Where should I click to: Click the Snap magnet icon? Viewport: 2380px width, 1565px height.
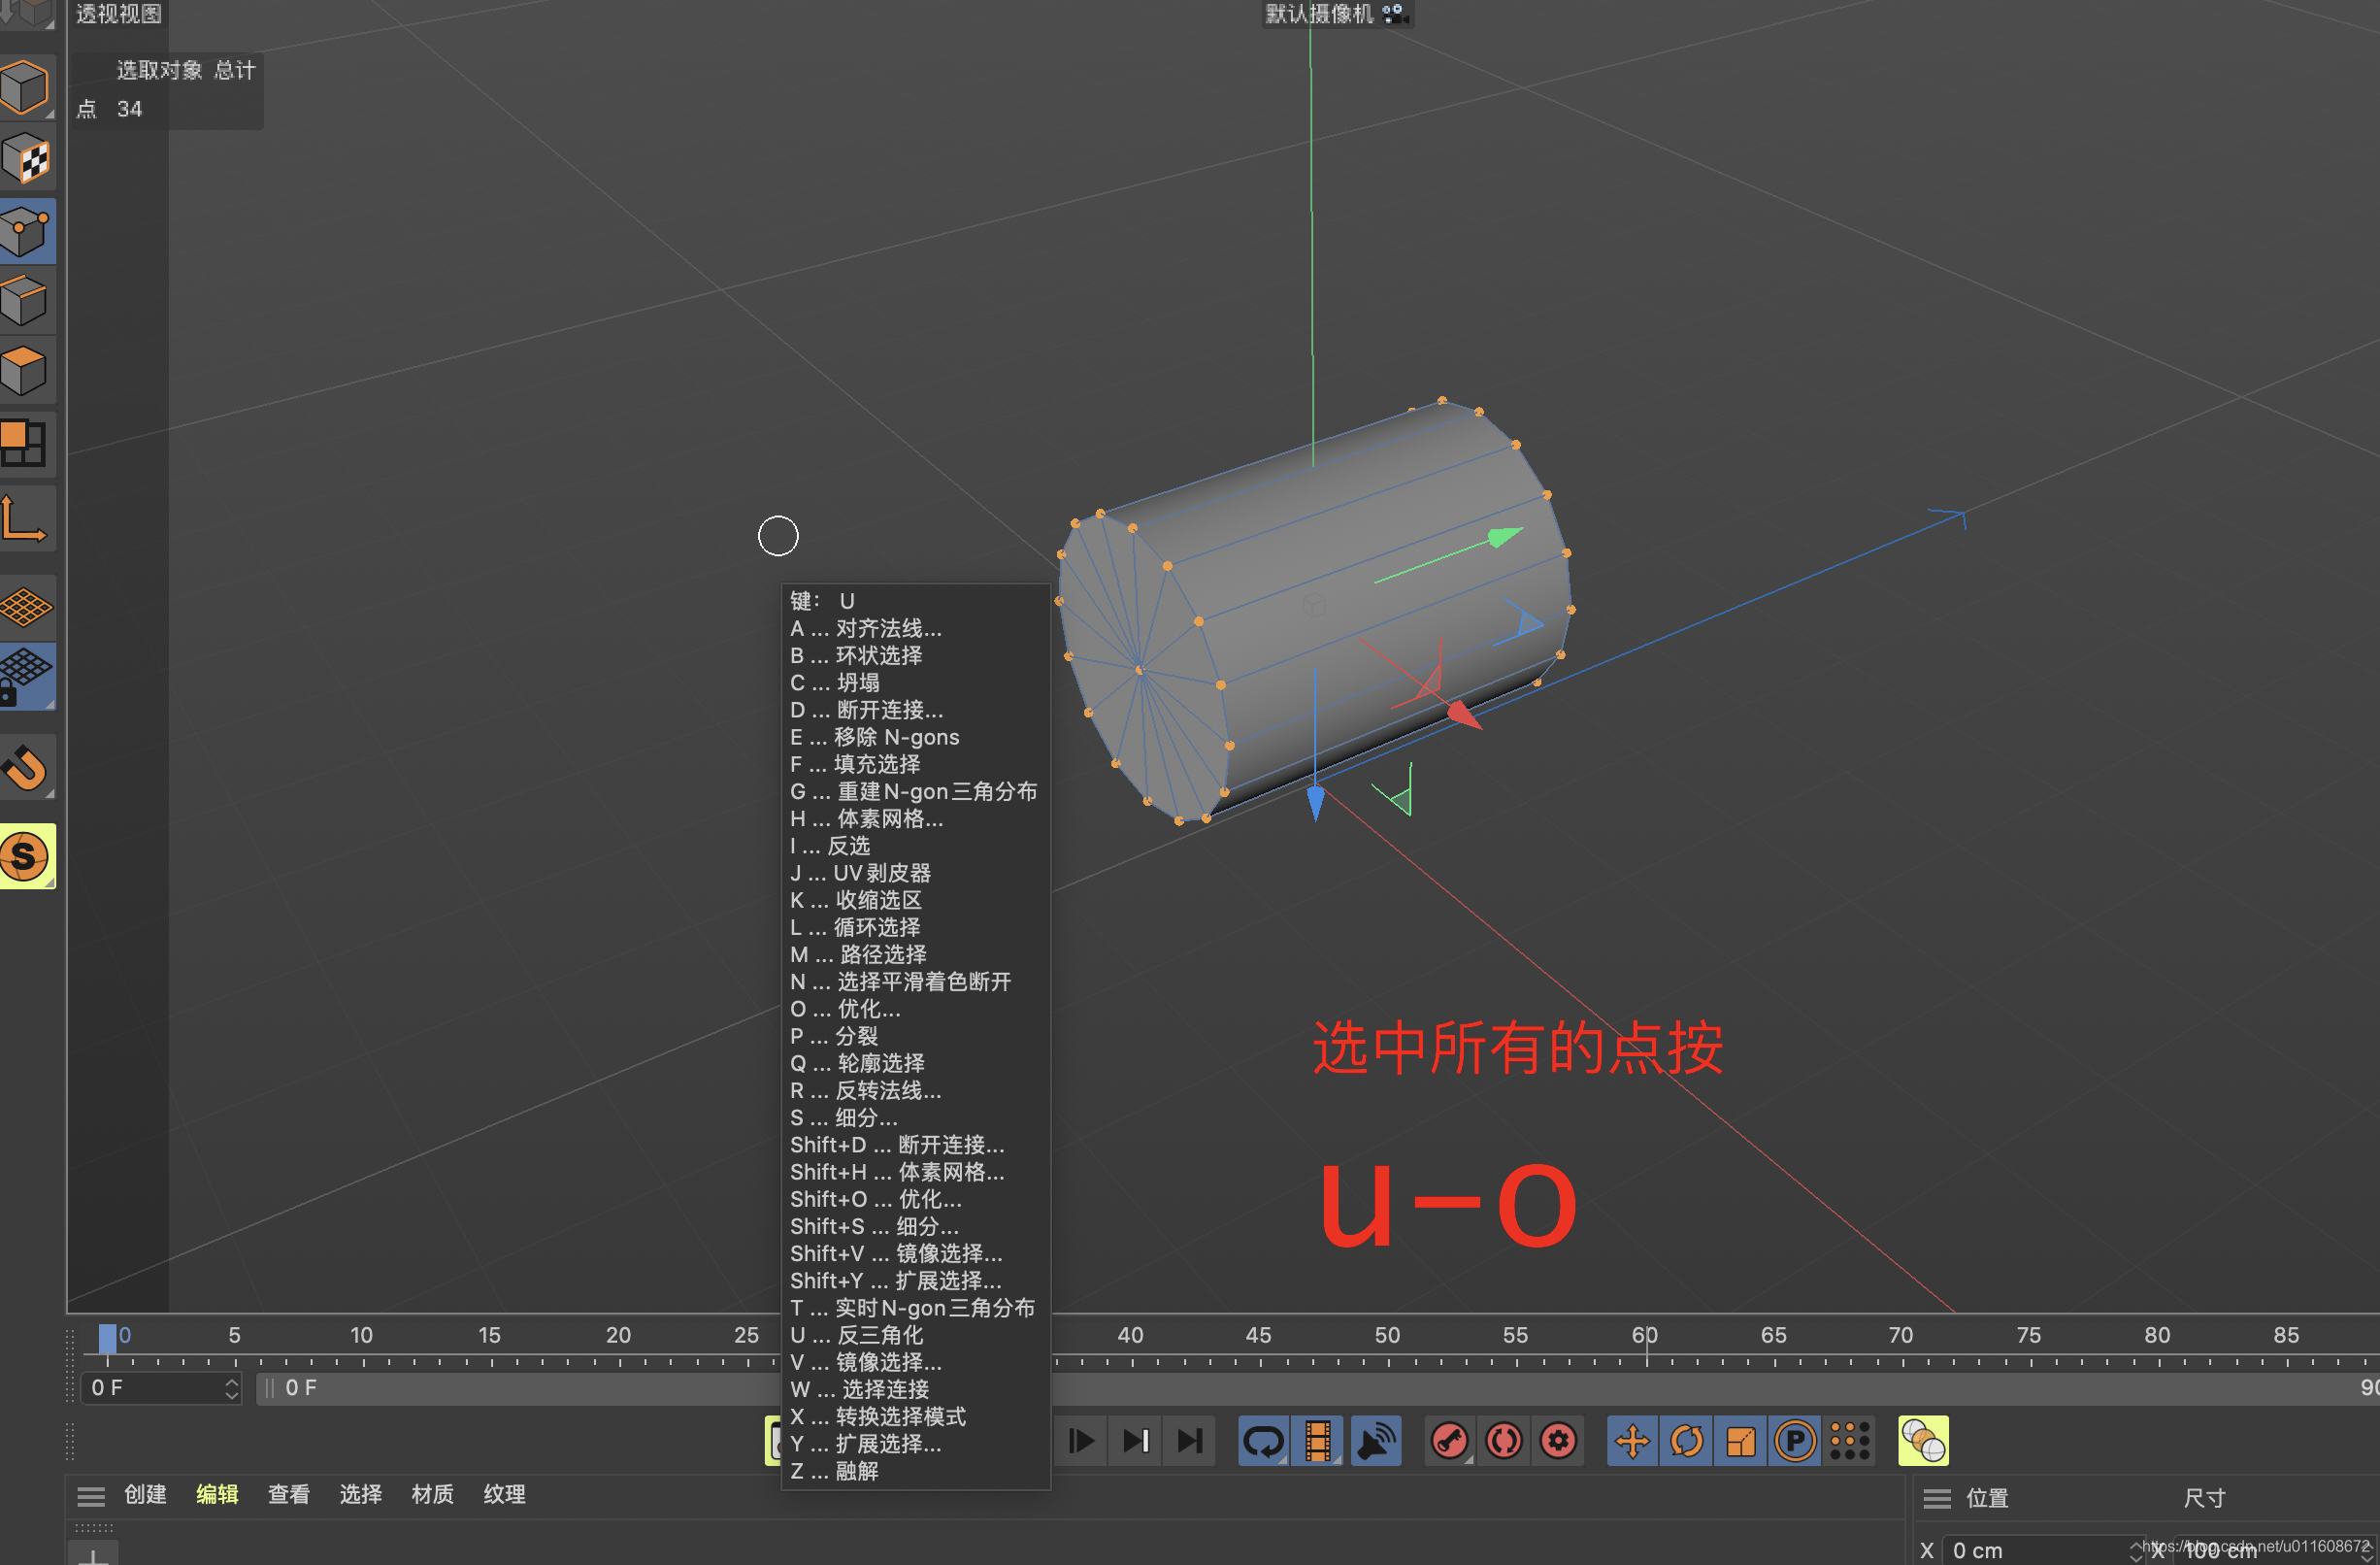(x=26, y=768)
